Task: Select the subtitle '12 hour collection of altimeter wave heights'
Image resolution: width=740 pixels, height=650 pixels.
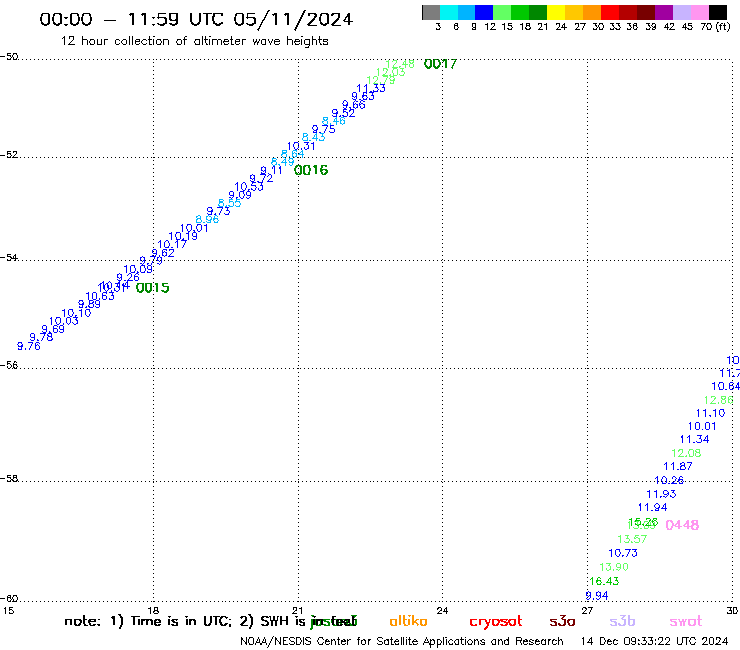Action: tap(194, 41)
